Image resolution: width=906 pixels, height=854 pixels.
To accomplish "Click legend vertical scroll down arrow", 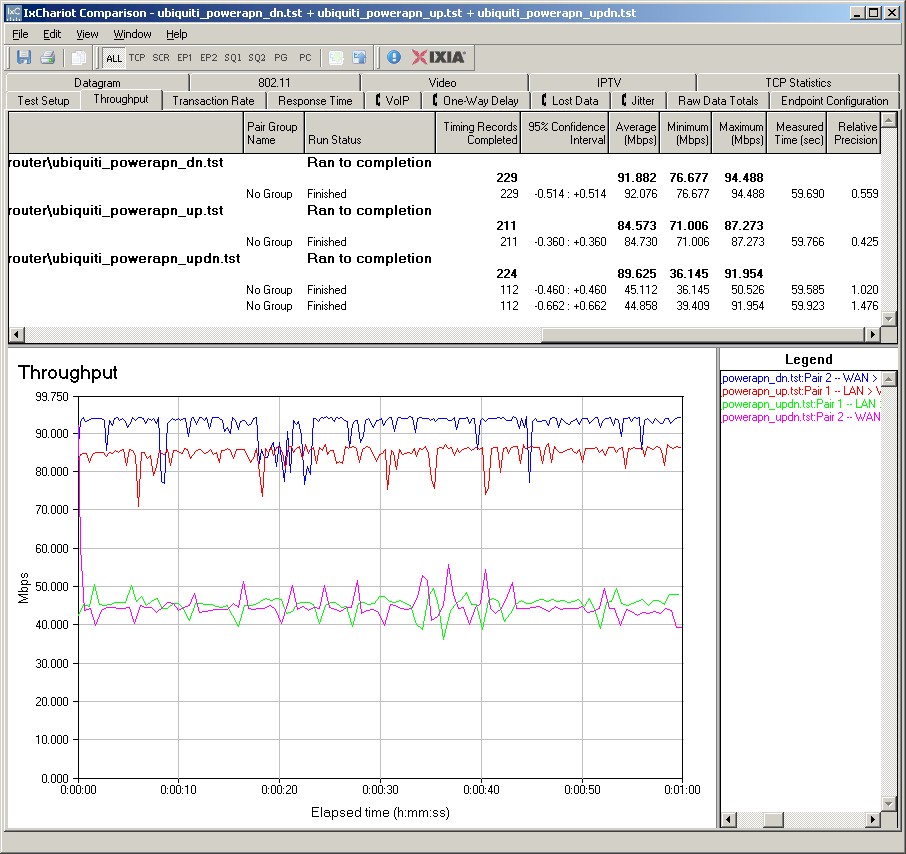I will pos(889,804).
